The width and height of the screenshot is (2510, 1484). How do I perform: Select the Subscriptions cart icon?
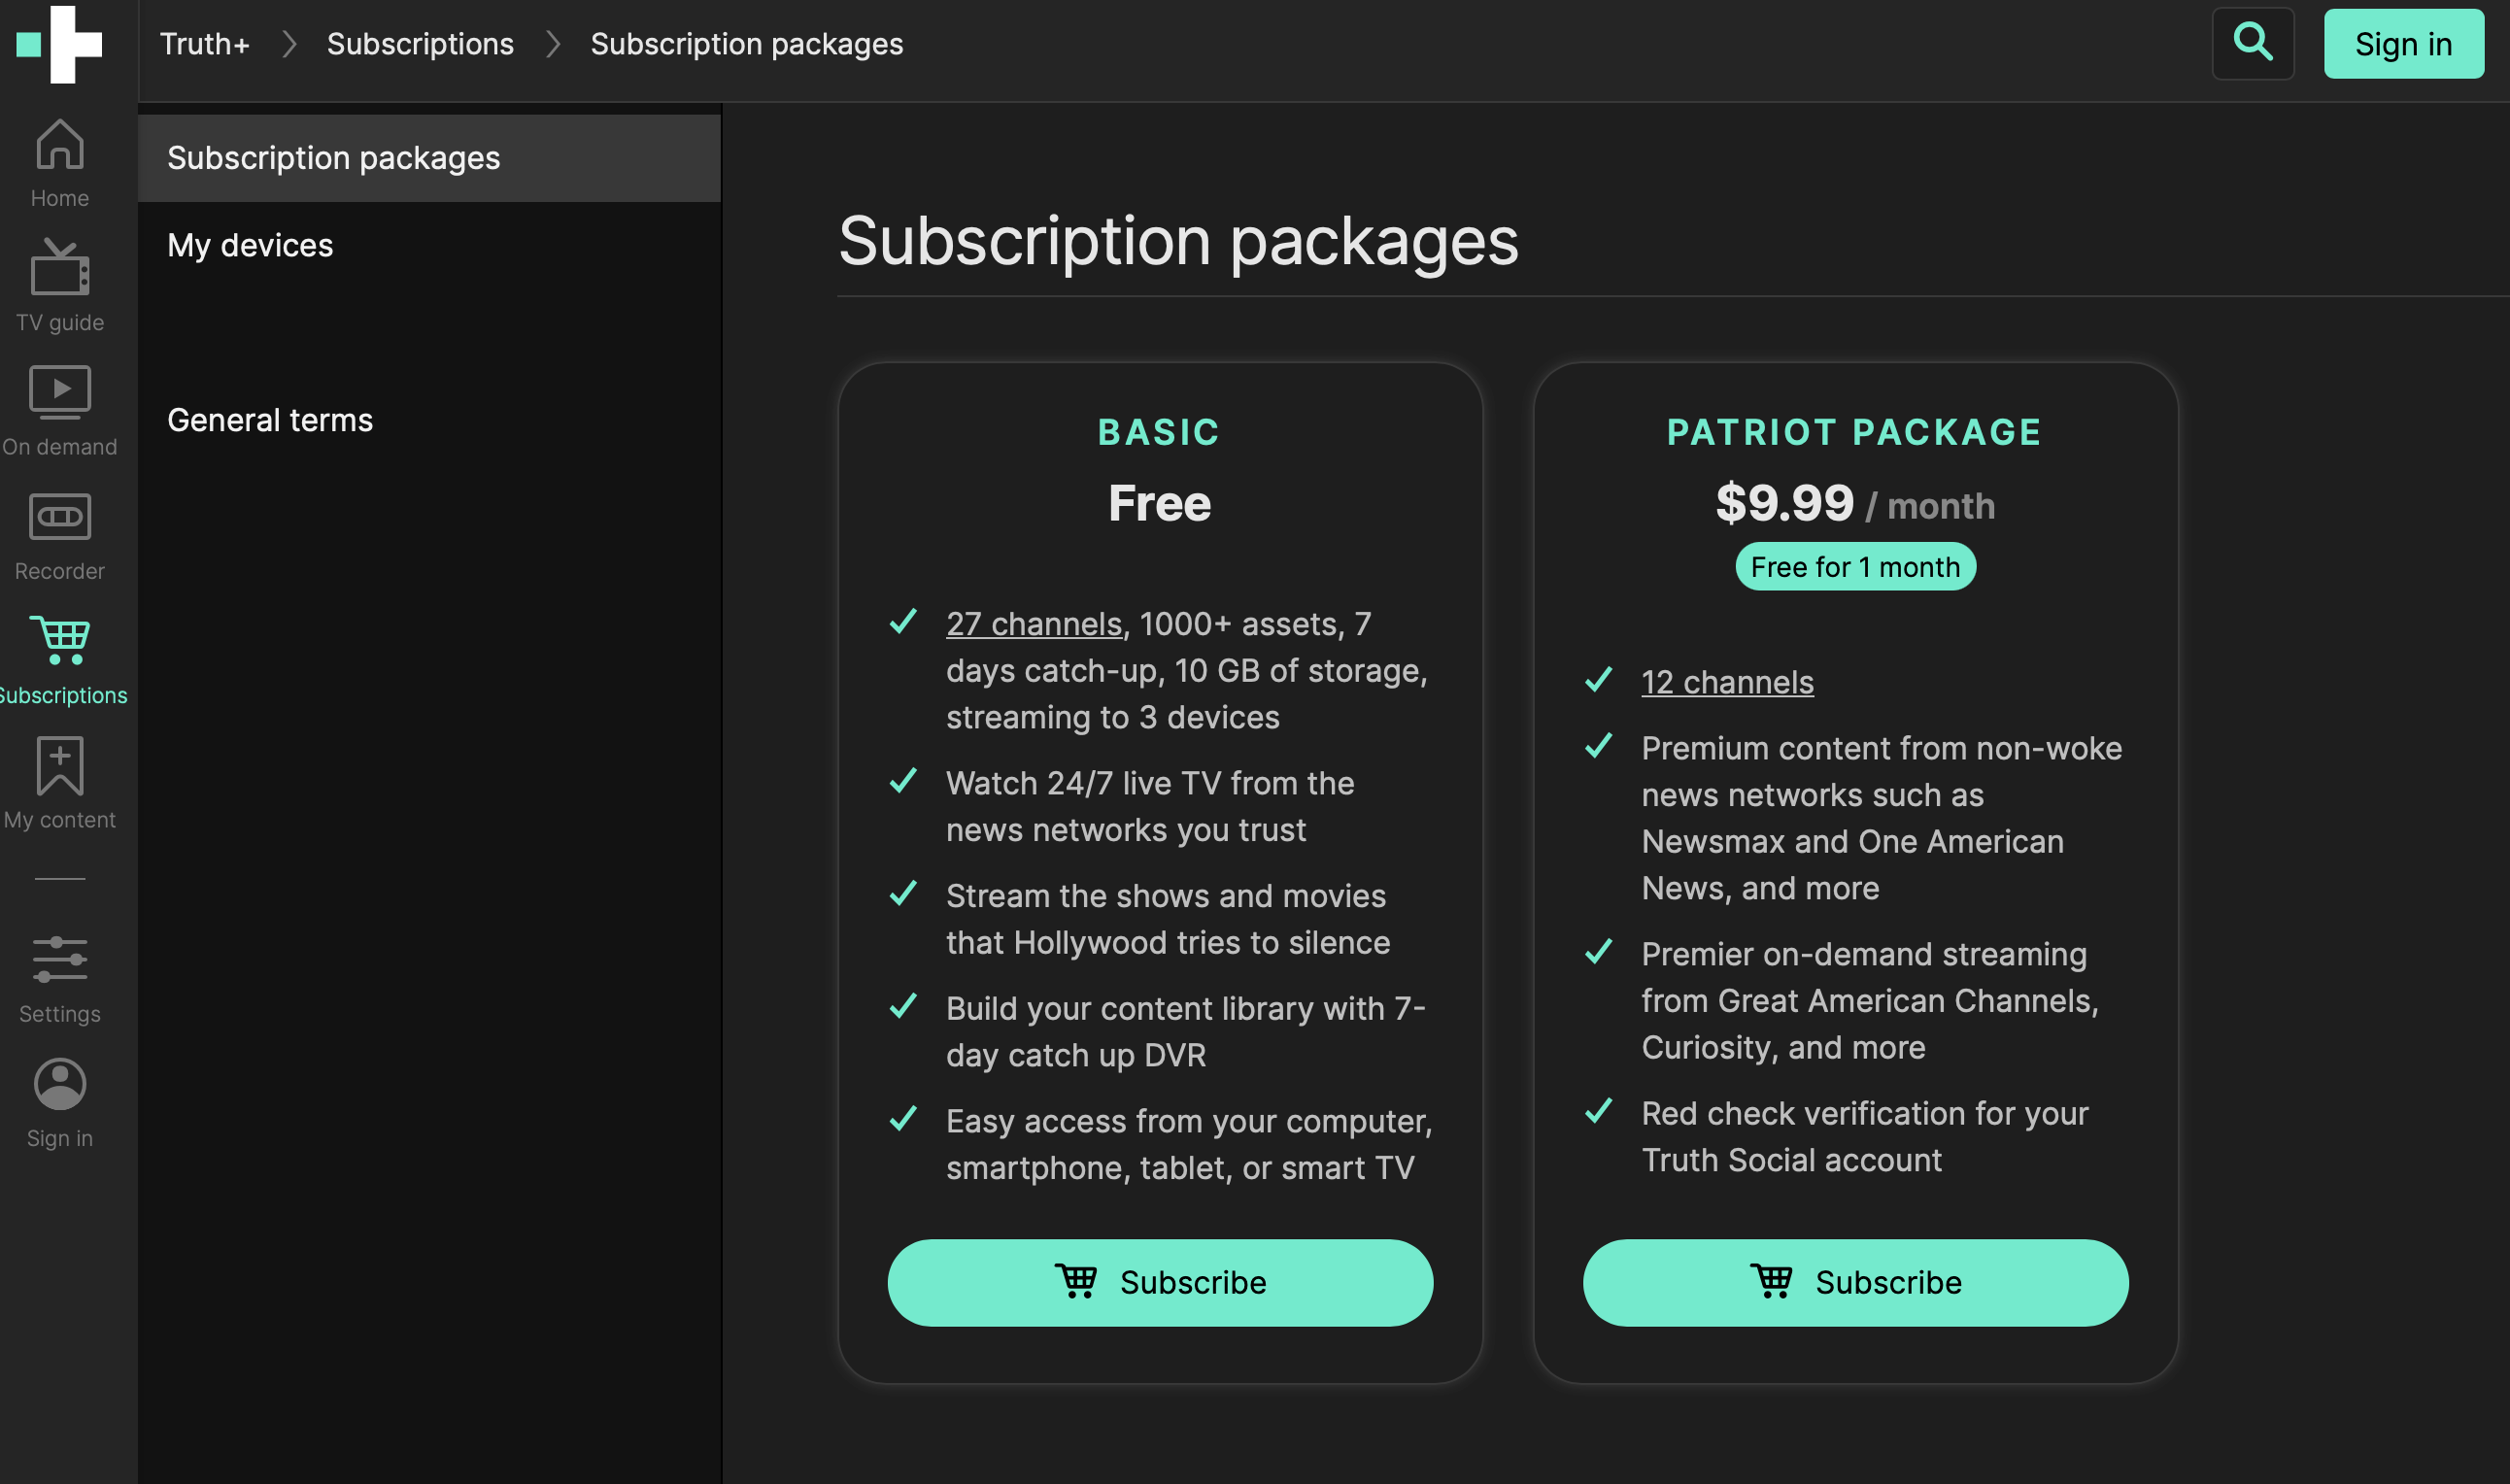pos(60,642)
